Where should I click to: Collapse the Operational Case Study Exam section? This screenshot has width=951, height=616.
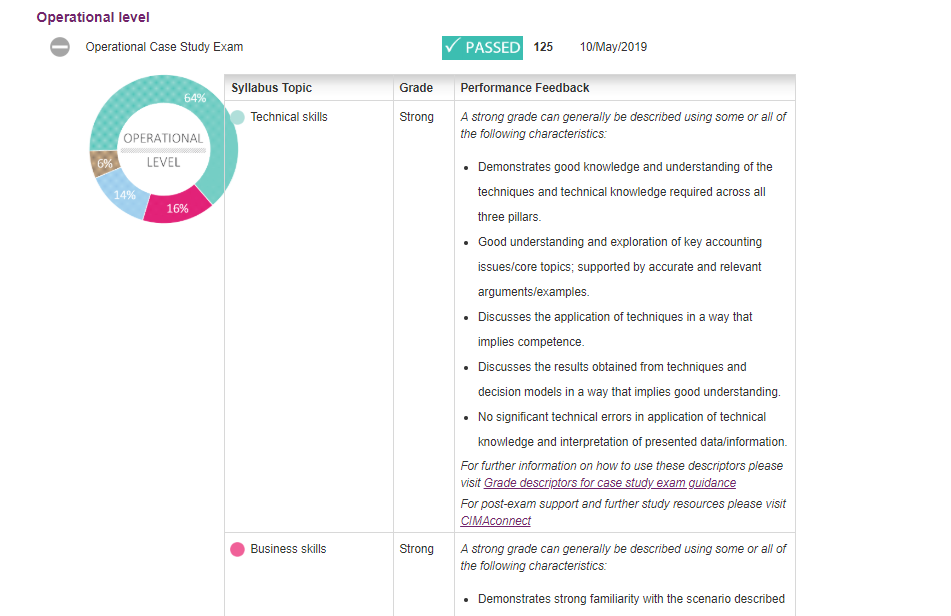[x=60, y=47]
